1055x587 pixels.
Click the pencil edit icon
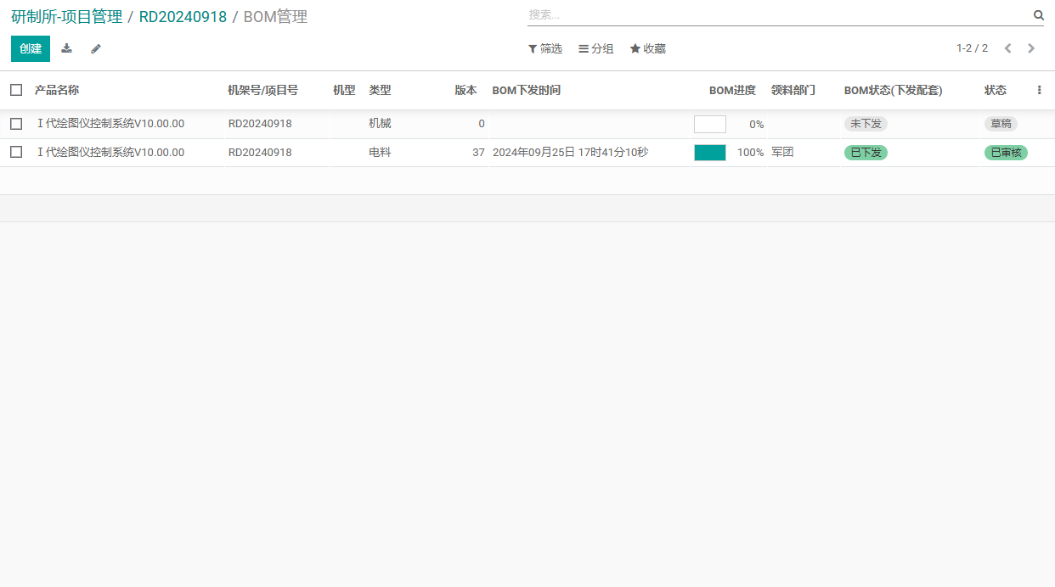coord(96,49)
